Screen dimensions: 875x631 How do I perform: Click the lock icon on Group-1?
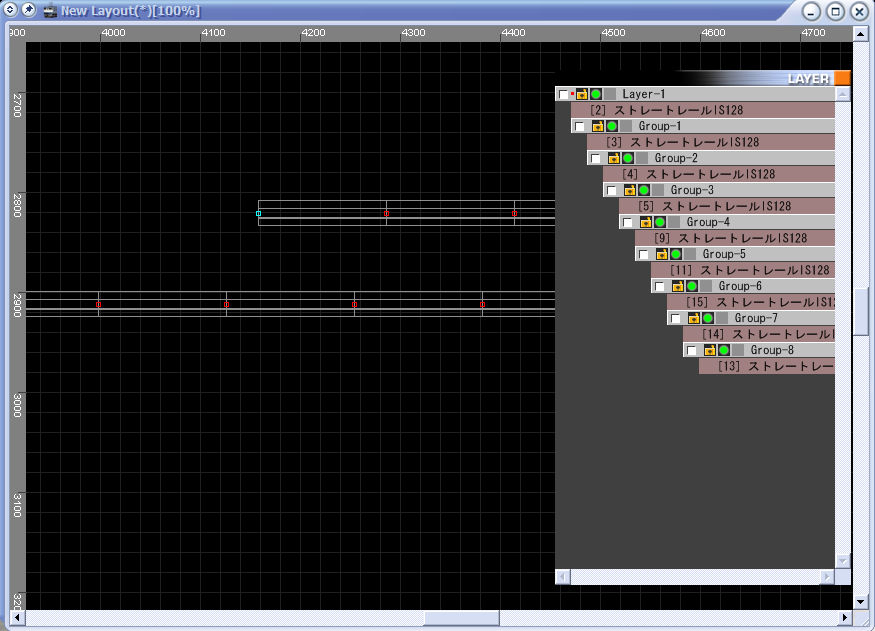pyautogui.click(x=598, y=126)
